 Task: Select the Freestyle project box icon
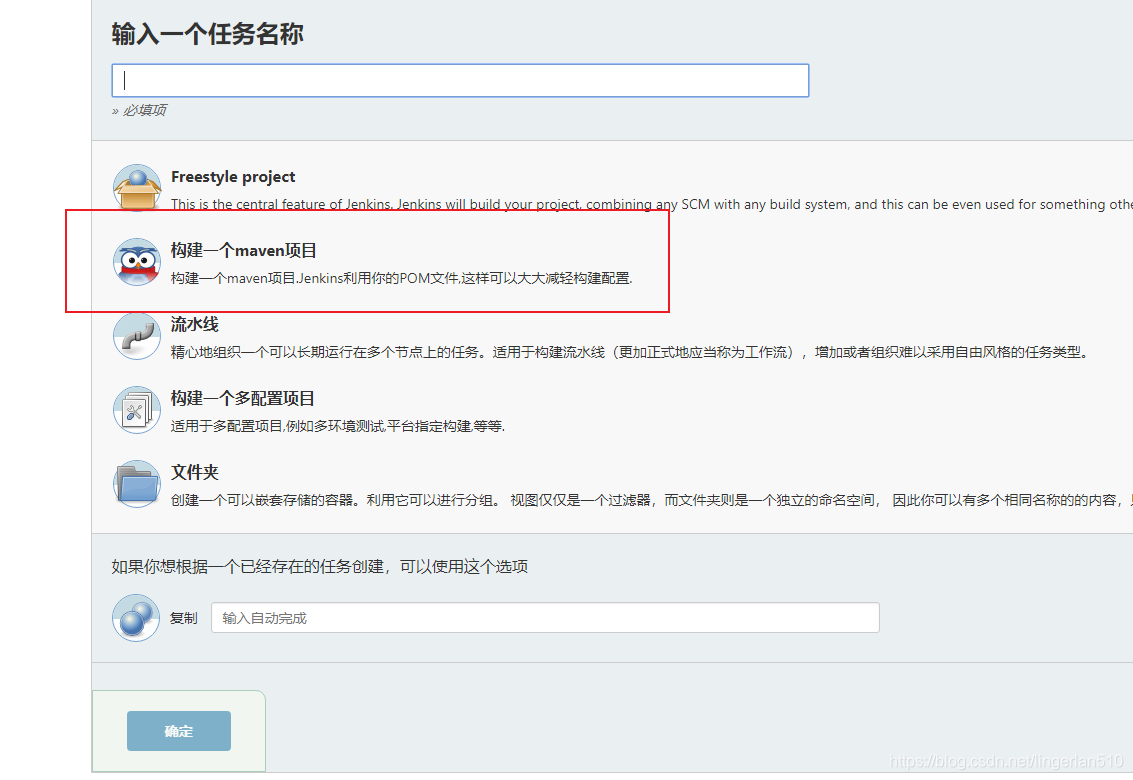point(137,188)
